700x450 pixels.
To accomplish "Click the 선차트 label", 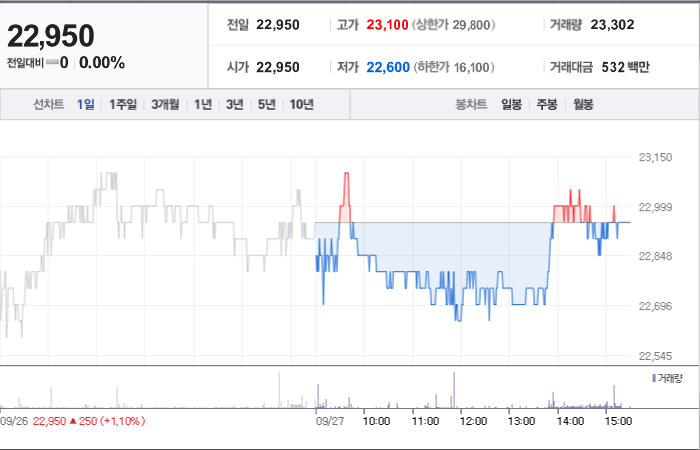I will pos(48,104).
